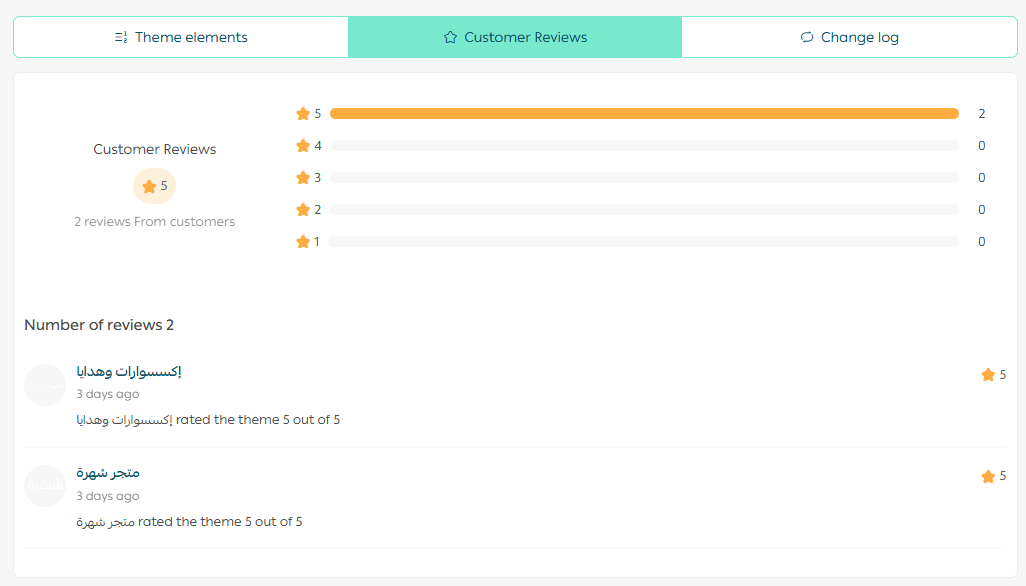Click the star icon in the 2-star row
The height and width of the screenshot is (586, 1026).
coord(303,210)
